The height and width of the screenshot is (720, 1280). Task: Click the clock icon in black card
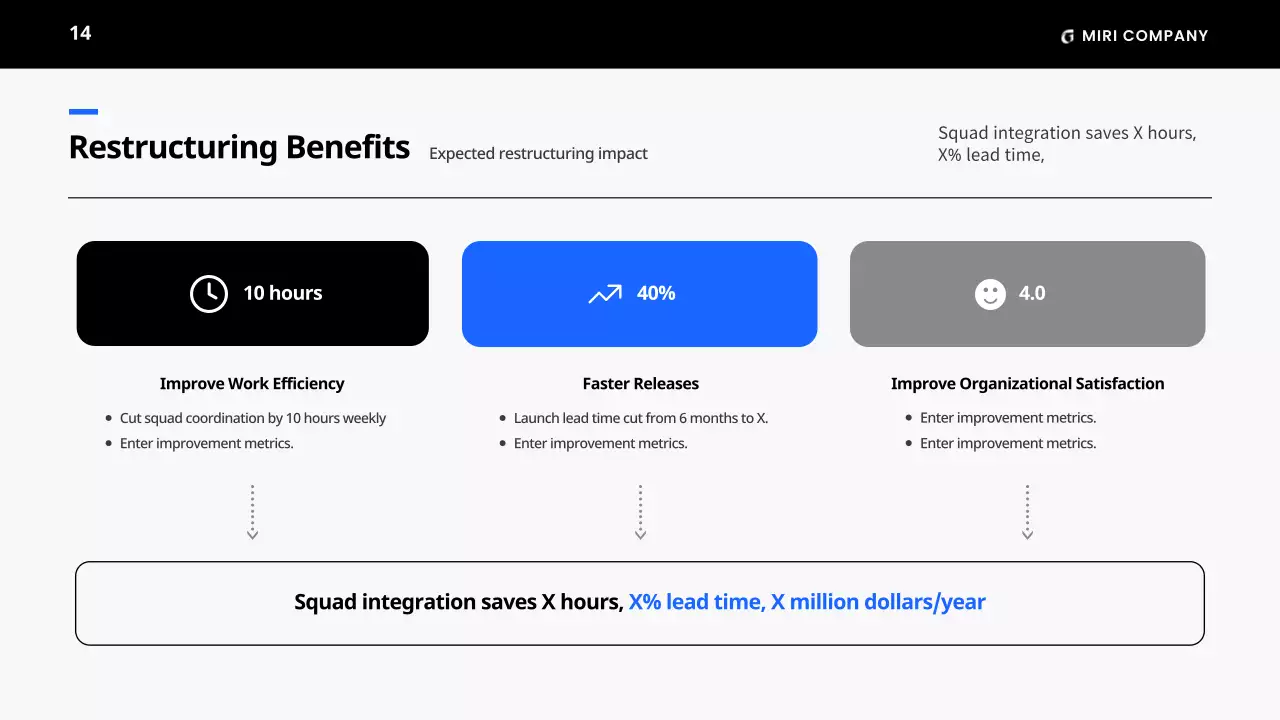209,294
